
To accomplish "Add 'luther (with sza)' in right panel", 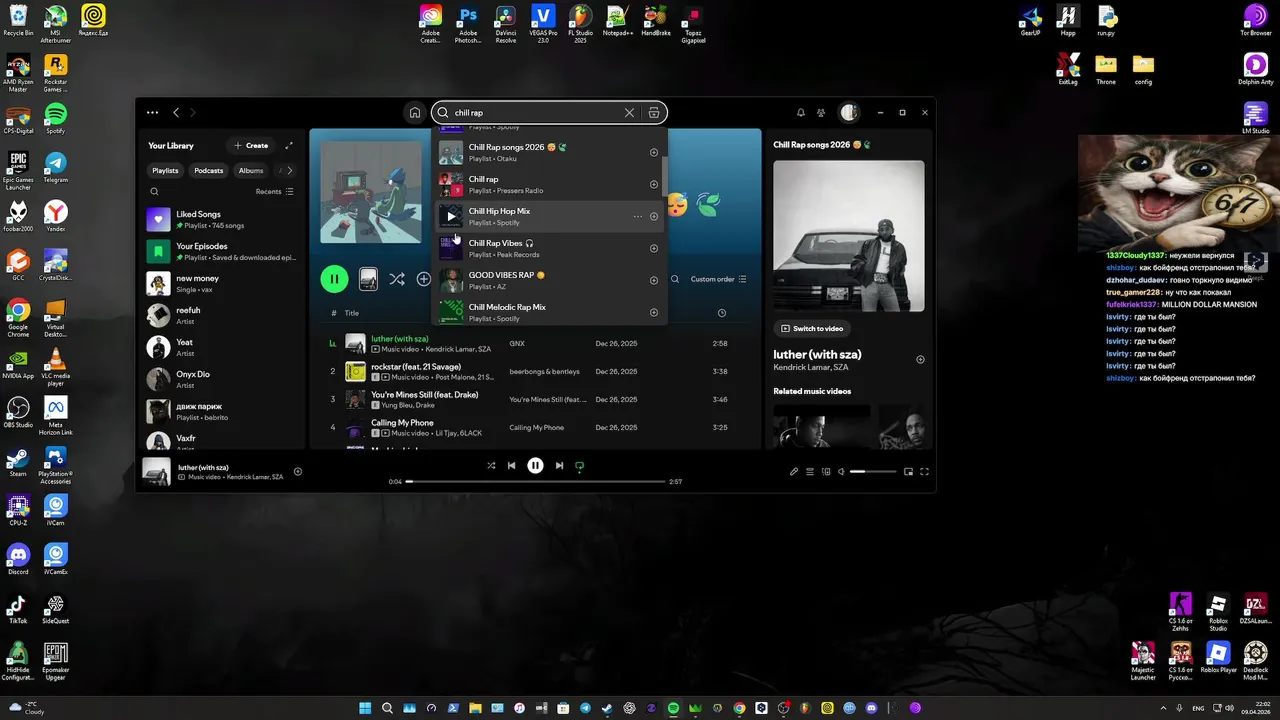I will tap(920, 360).
